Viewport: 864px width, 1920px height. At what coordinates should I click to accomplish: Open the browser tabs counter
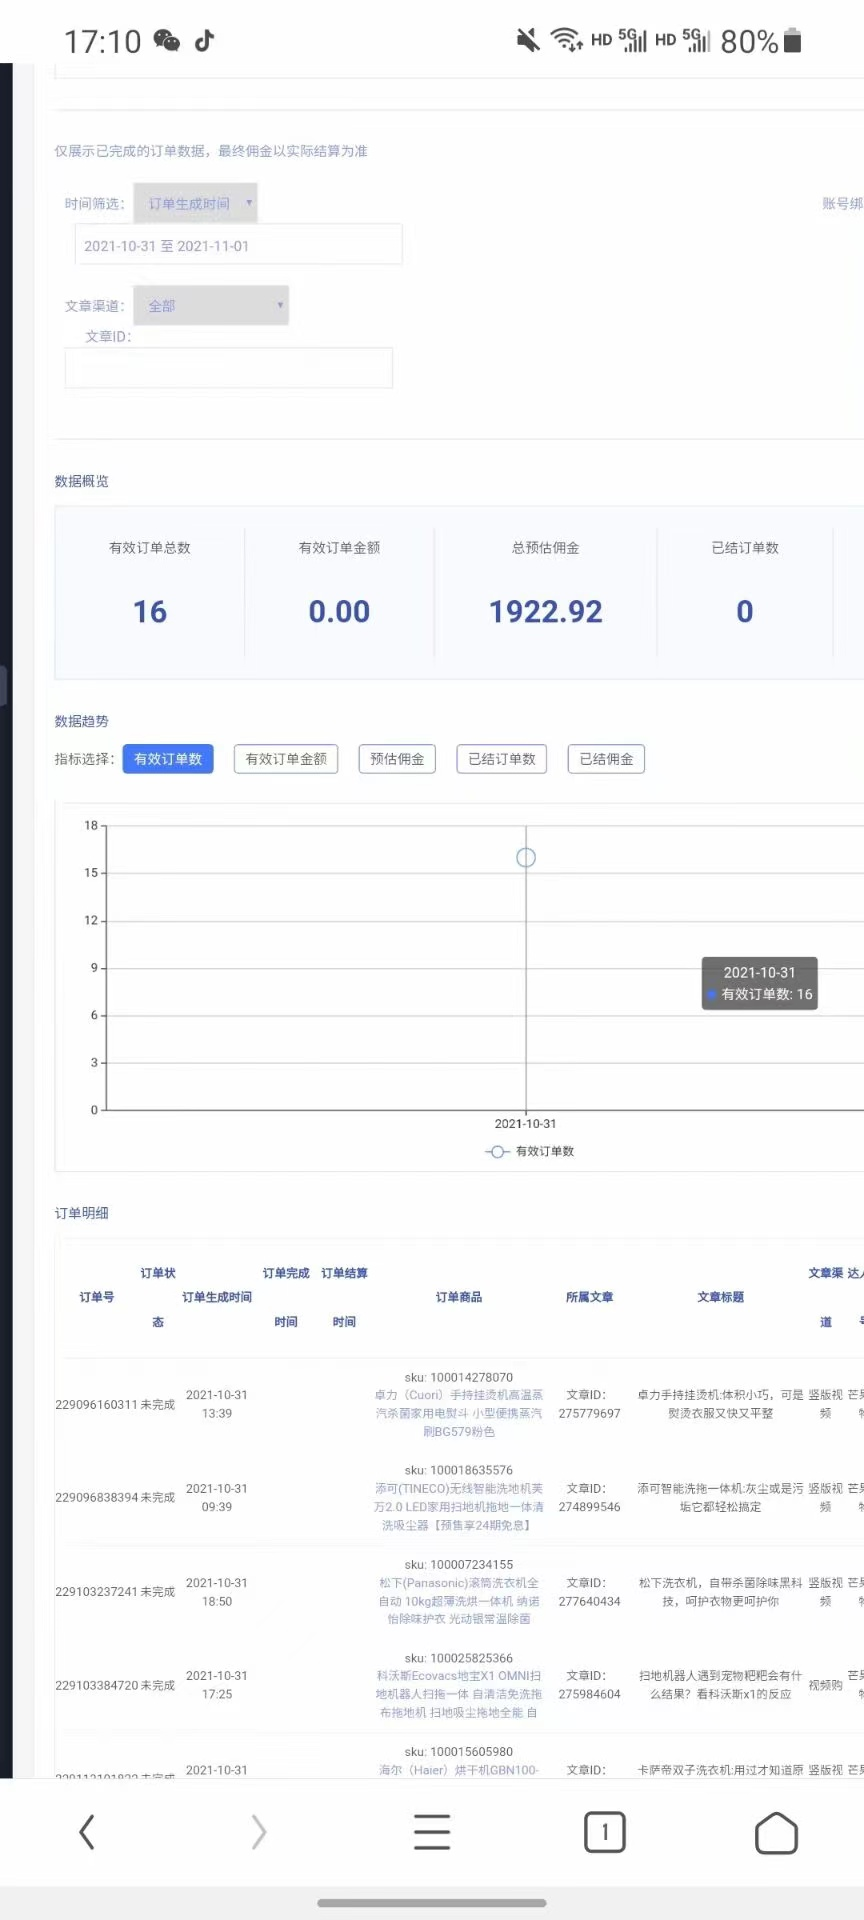604,1832
